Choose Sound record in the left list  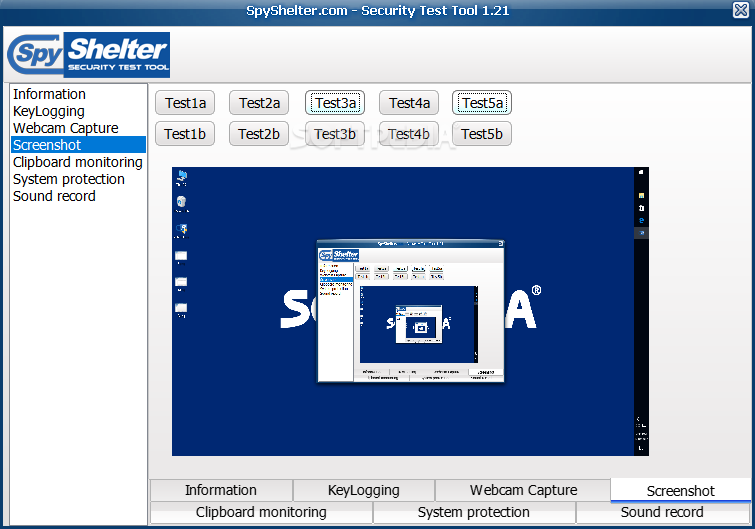pos(78,196)
